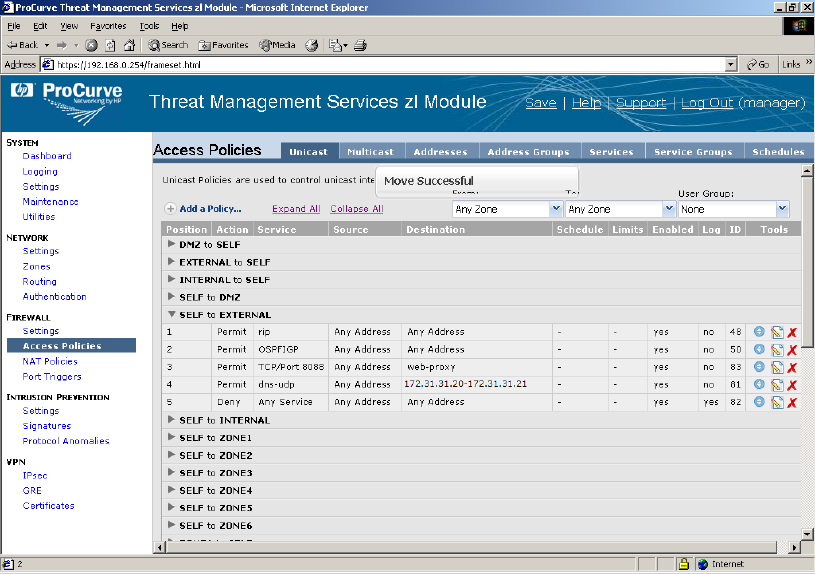Click the Save link in header

(x=541, y=103)
